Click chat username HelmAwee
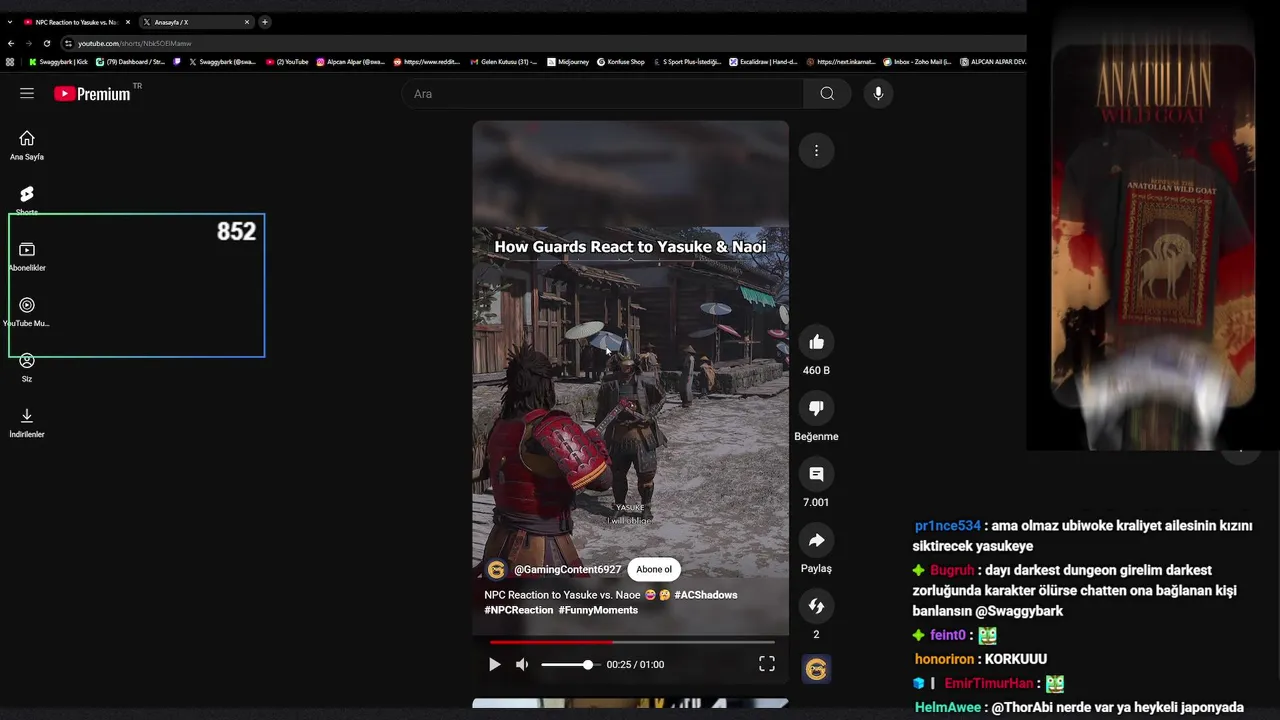This screenshot has height=720, width=1280. (948, 707)
